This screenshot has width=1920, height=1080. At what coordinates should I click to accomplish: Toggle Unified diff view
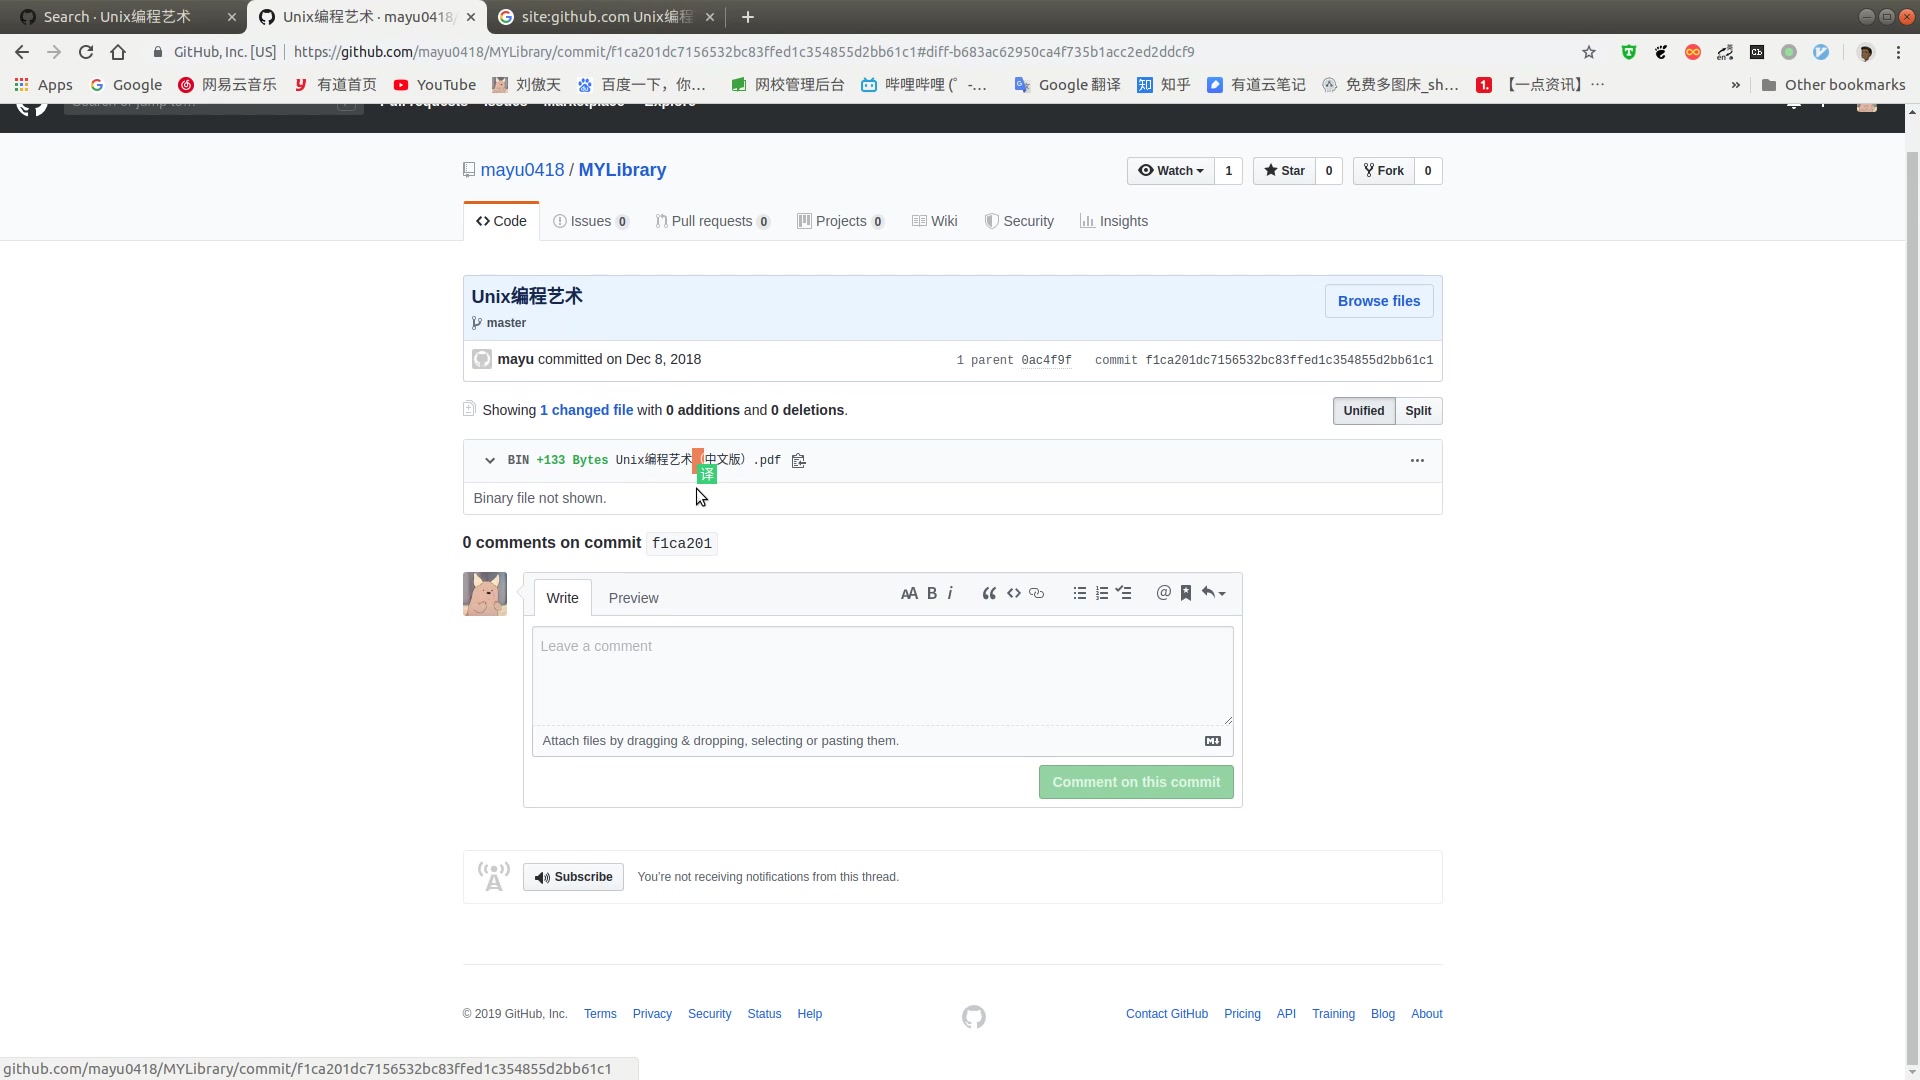1364,410
